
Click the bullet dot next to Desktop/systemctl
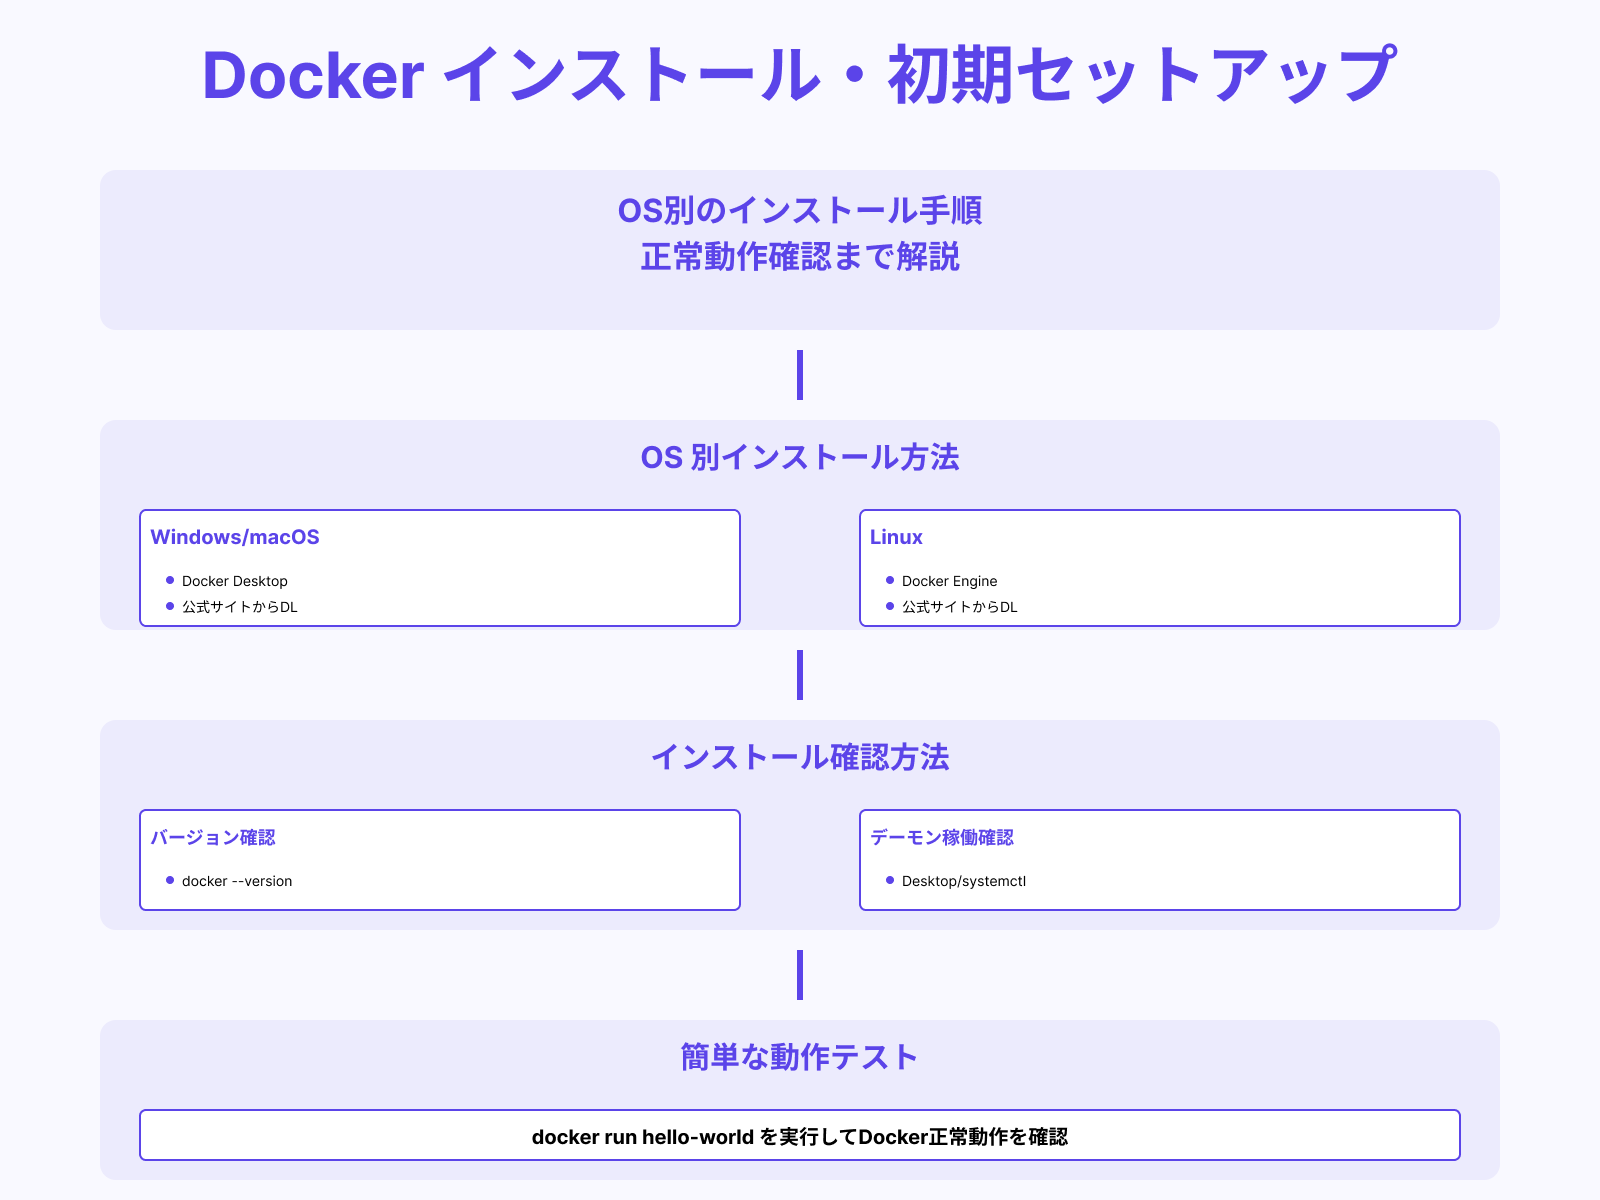point(890,881)
